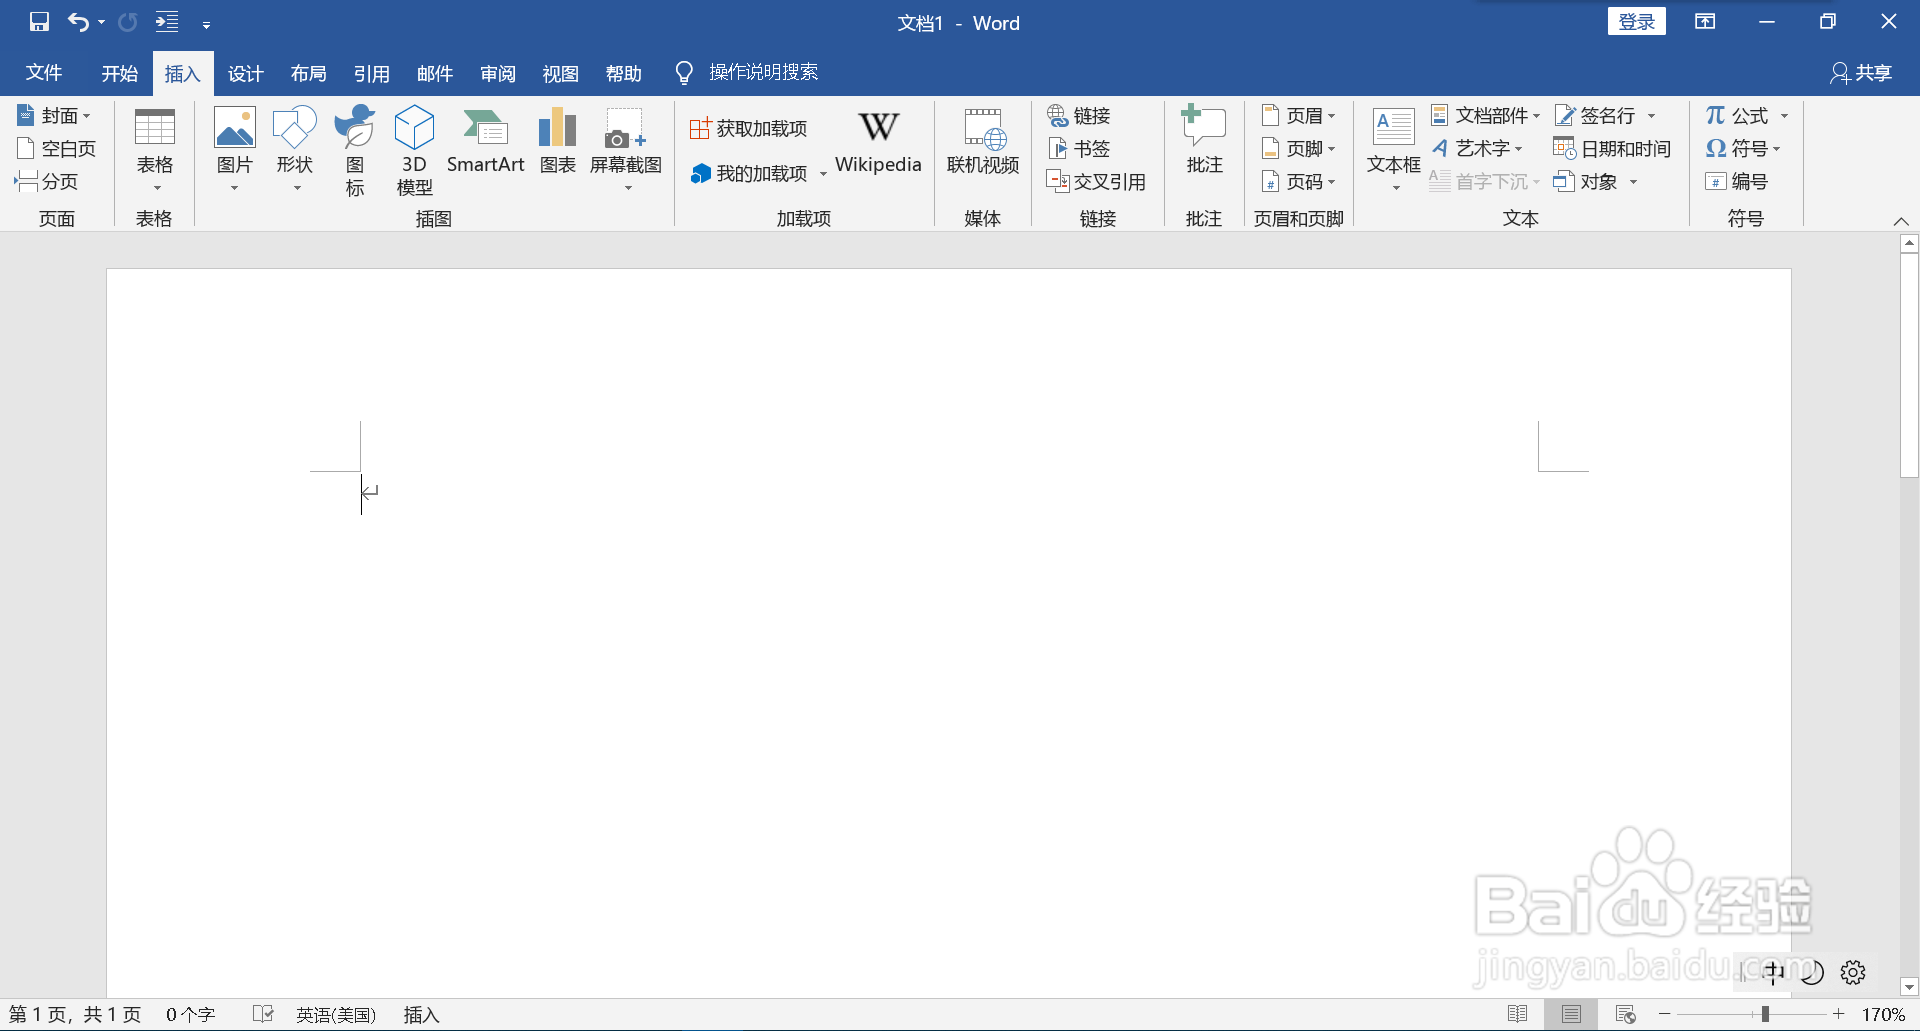Switch to 阅读视图 reading mode in status bar

pos(1517,1013)
